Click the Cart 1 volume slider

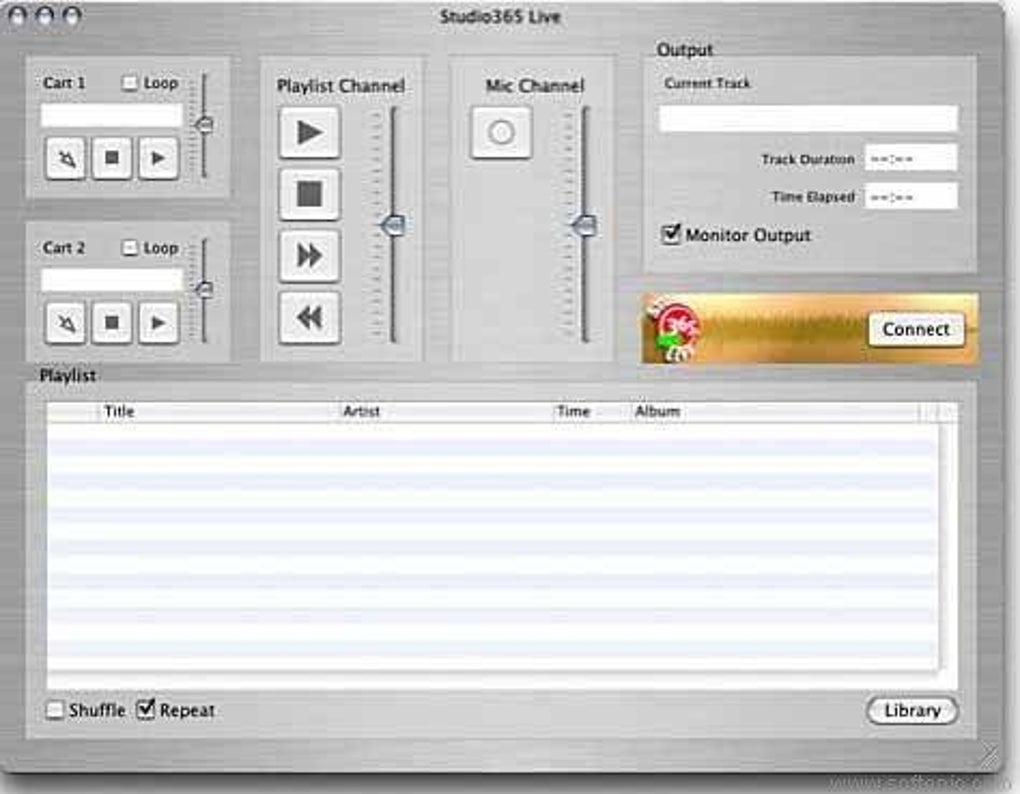[x=204, y=124]
